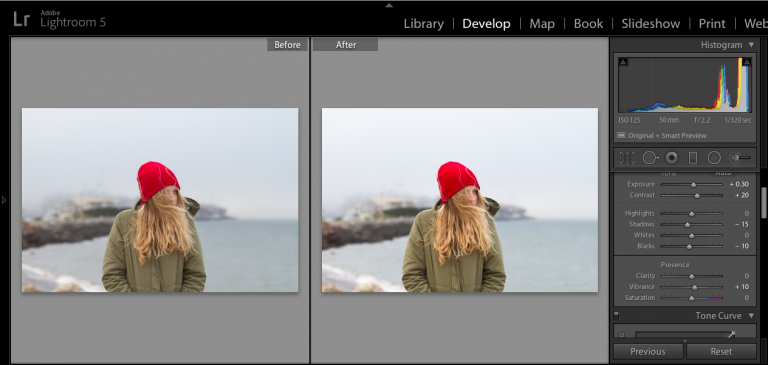
Task: Expand the bottom right panel arrow
Action: (x=685, y=341)
